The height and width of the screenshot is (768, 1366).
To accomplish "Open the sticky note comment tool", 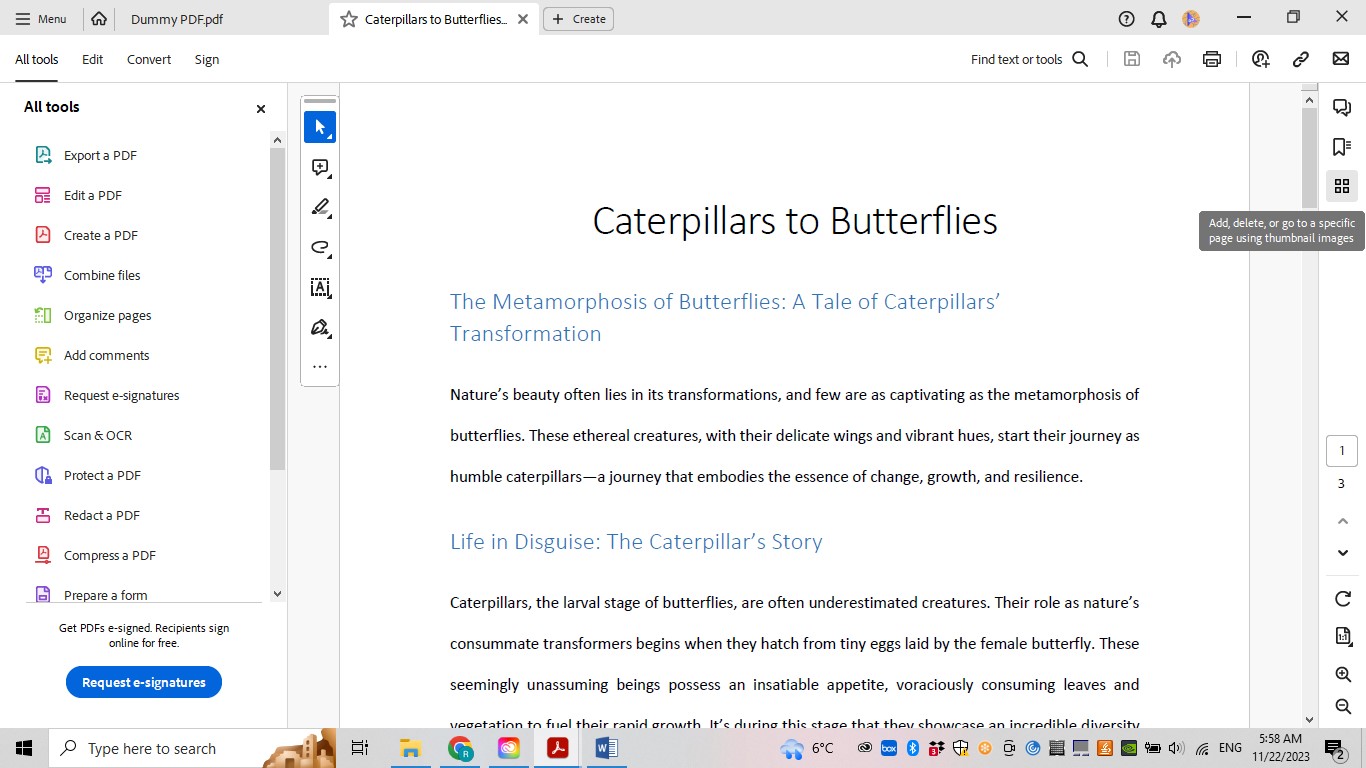I will (x=319, y=167).
